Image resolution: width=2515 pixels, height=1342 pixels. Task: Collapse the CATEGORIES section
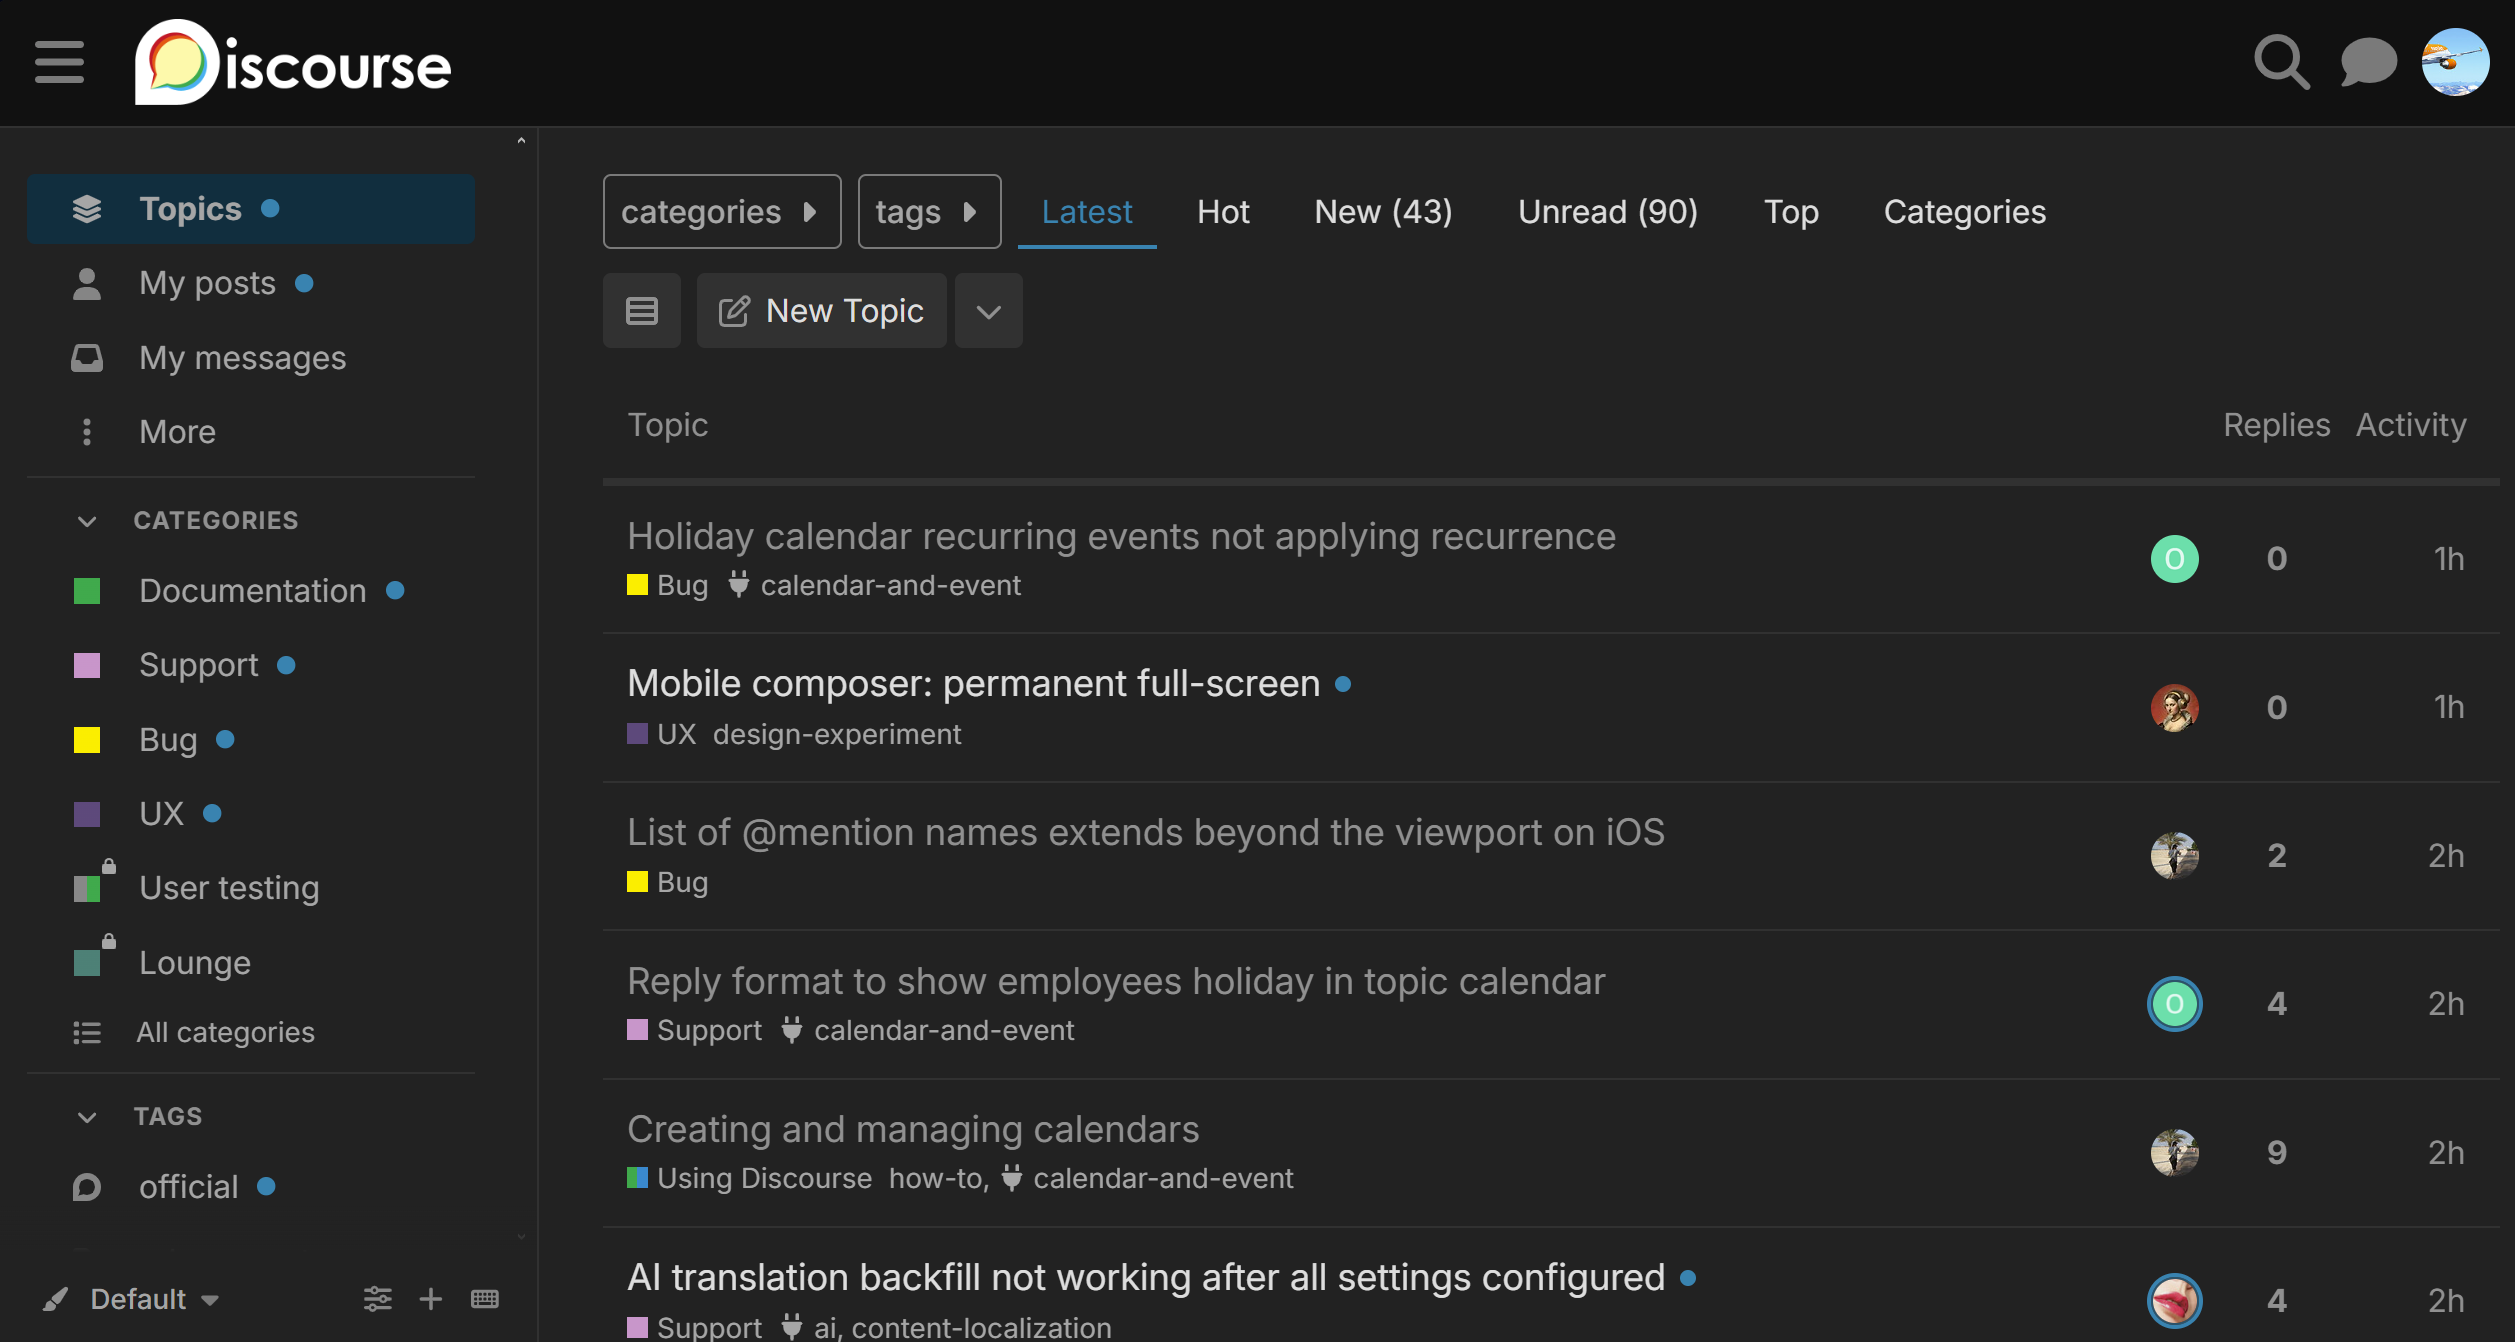click(x=87, y=521)
